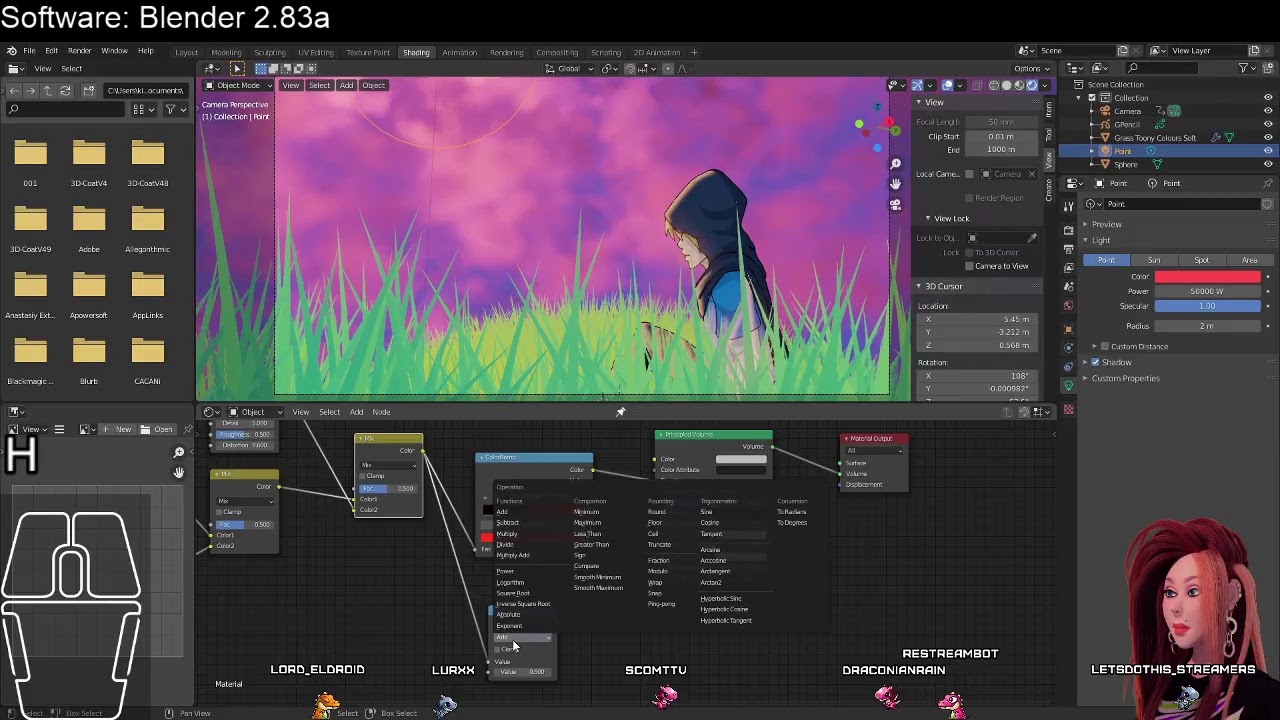Screen dimensions: 1280x720
Task: Hide the Sphere object in outliner
Action: click(1268, 164)
